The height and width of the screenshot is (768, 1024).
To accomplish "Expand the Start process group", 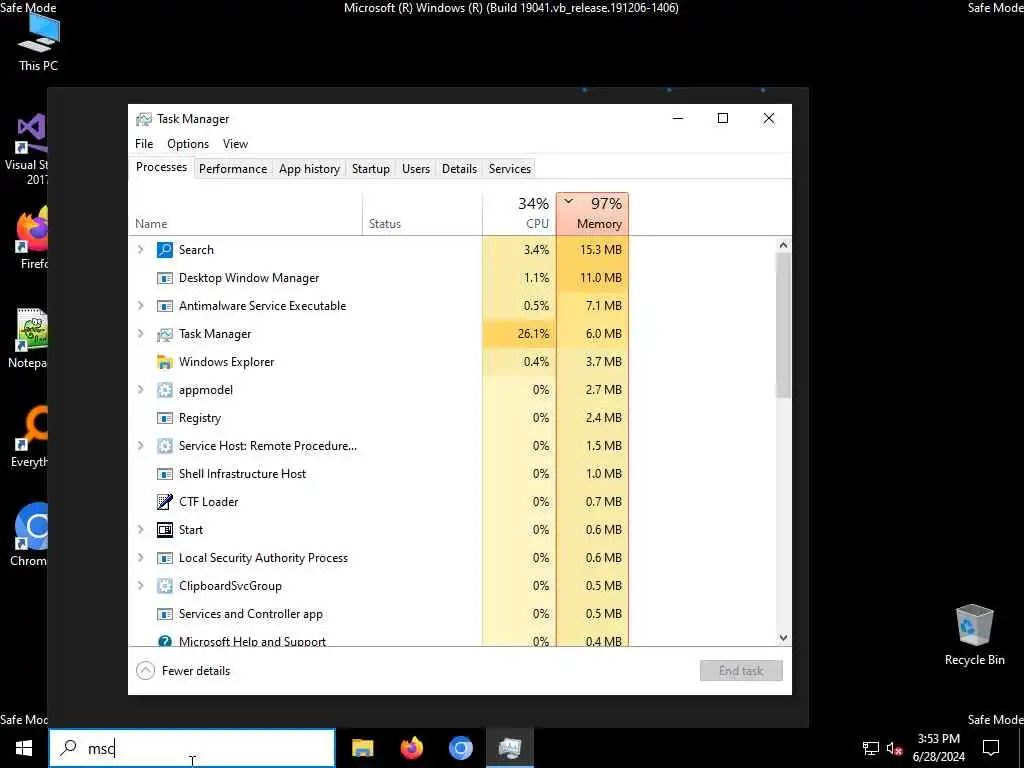I will click(x=140, y=530).
